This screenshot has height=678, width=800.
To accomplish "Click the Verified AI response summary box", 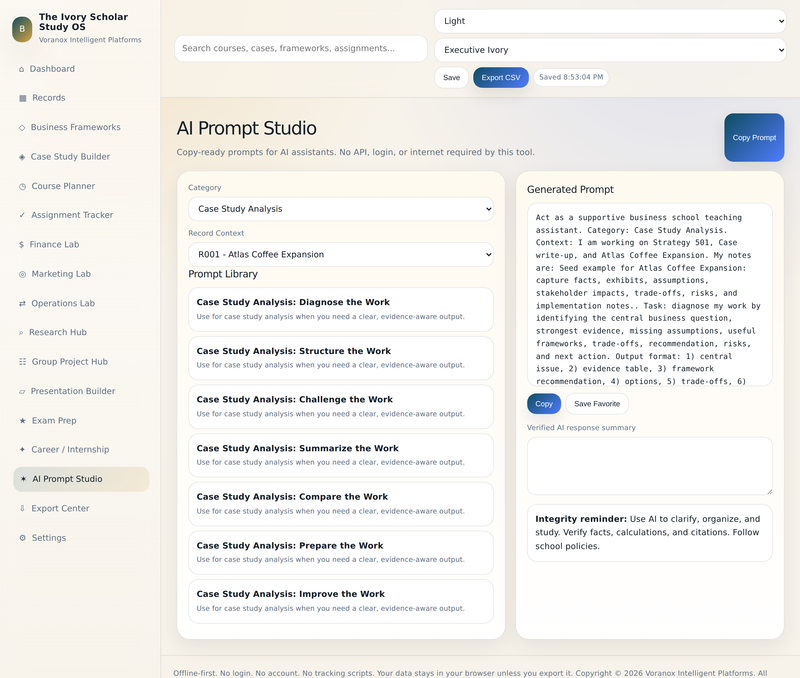I will point(649,466).
